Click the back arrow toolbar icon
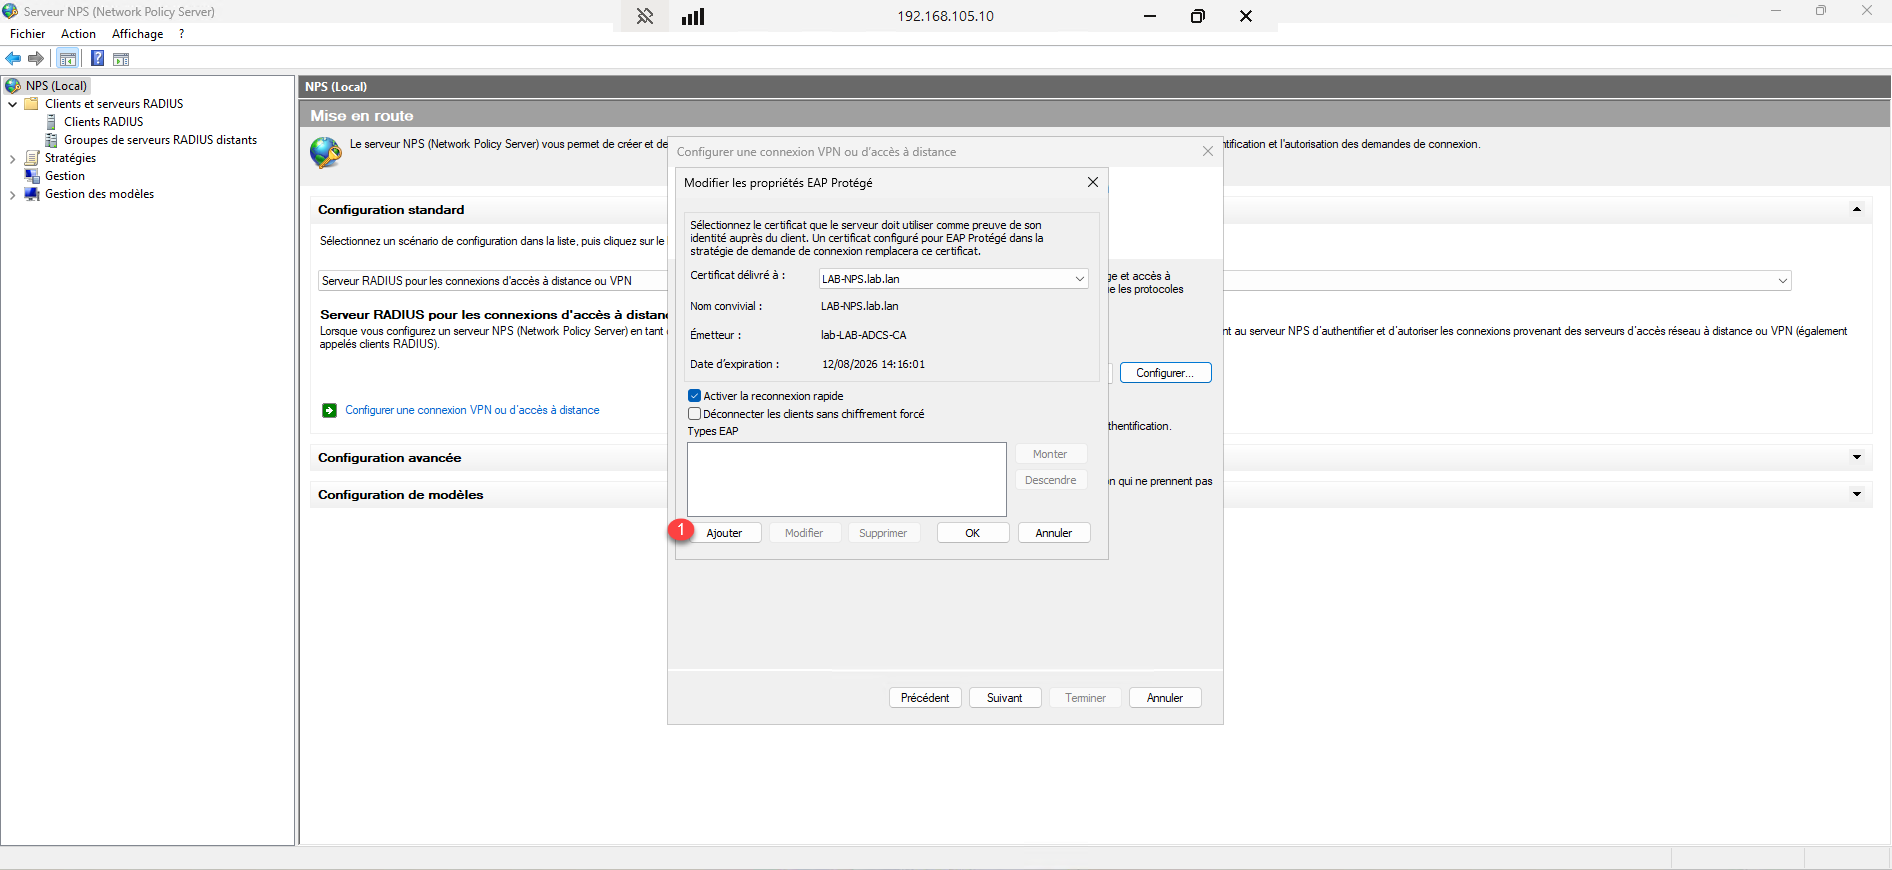 point(14,59)
